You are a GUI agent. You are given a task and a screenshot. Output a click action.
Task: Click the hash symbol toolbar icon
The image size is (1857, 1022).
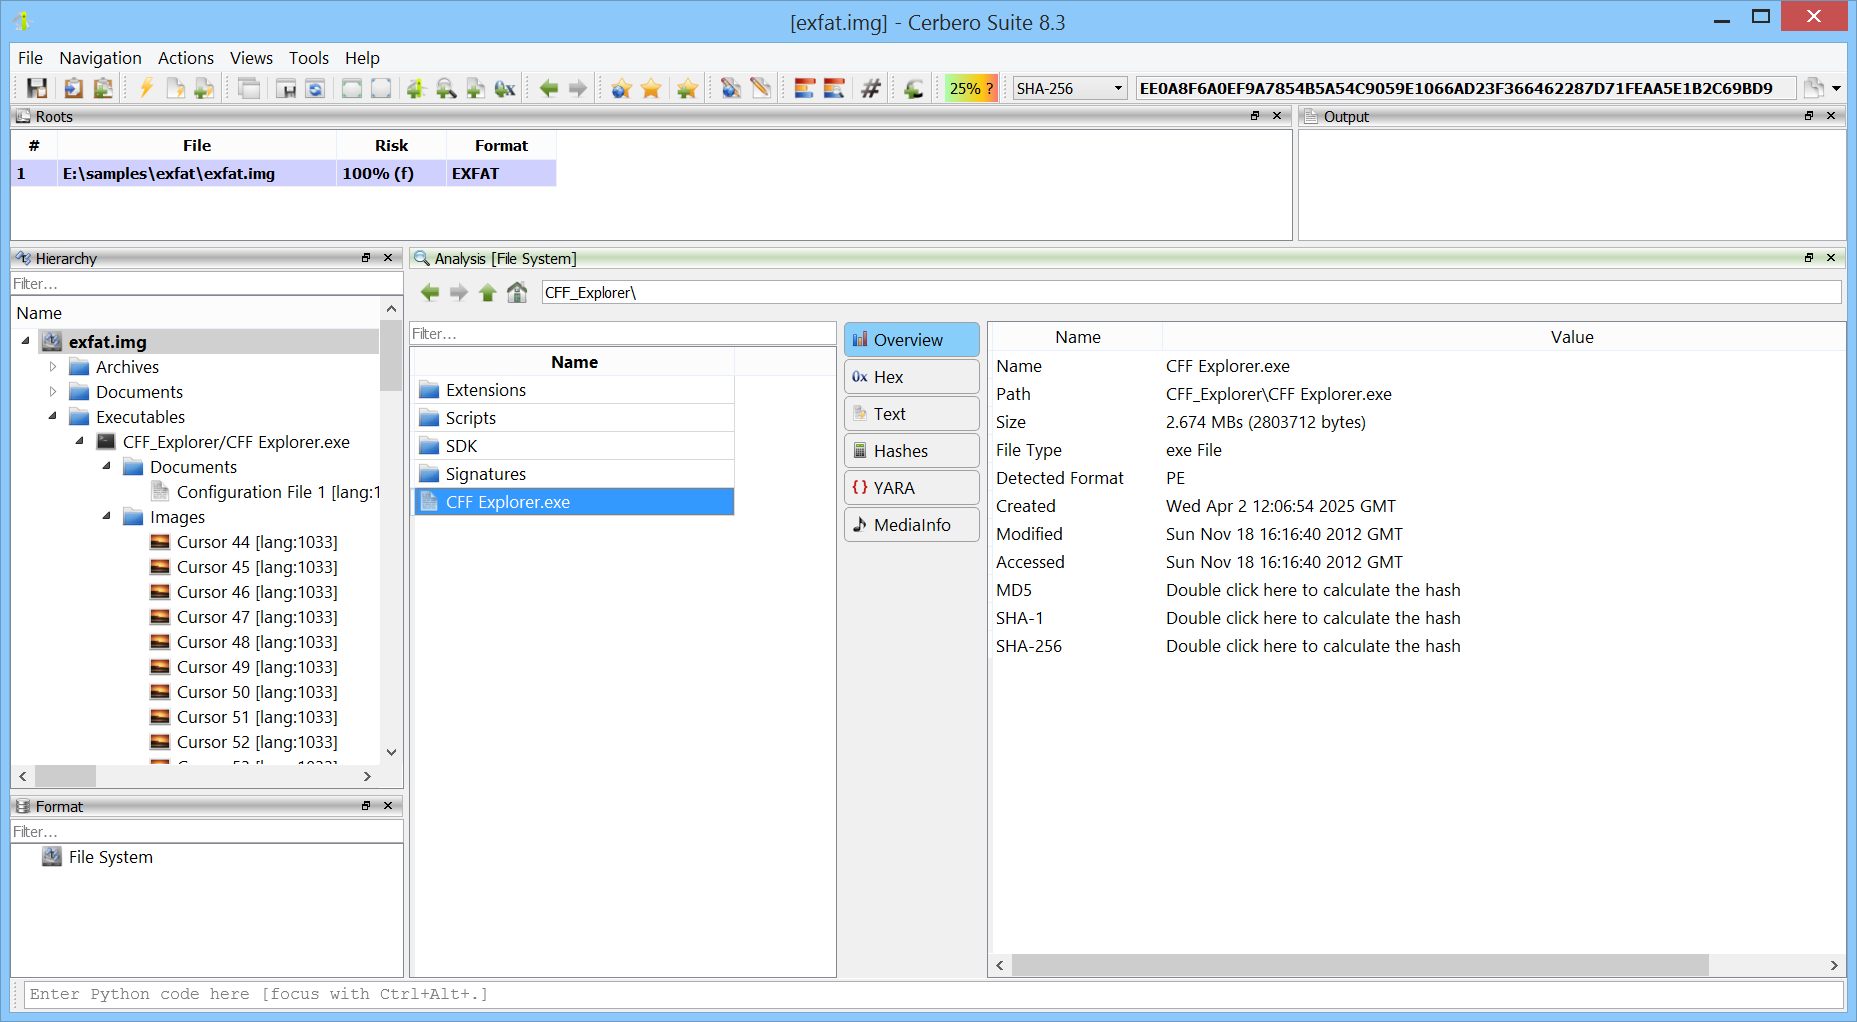[871, 88]
